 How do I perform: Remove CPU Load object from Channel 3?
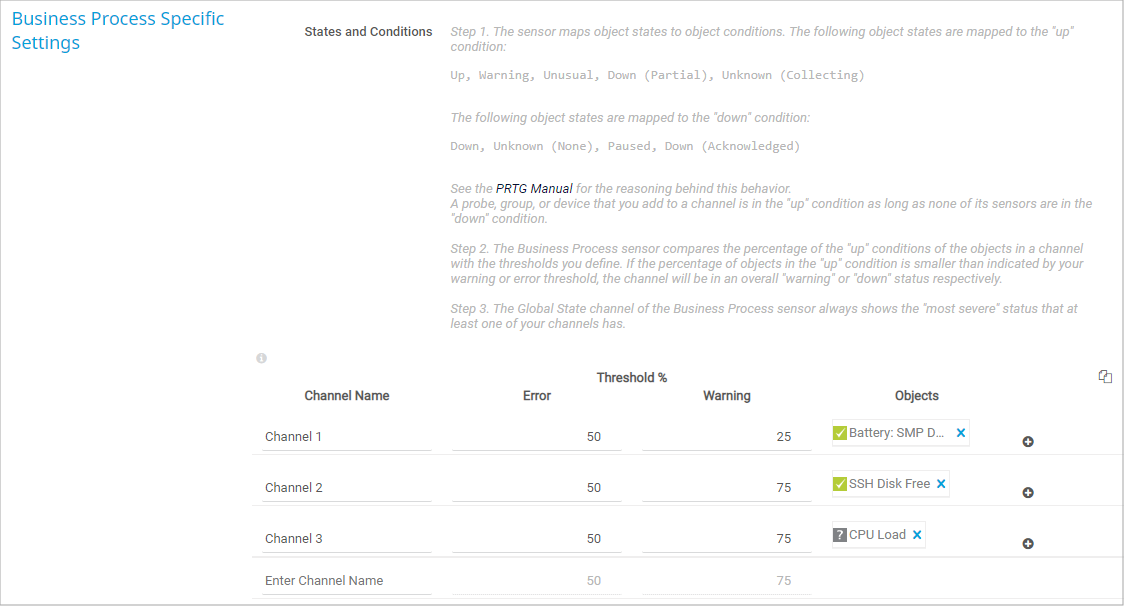coord(917,535)
